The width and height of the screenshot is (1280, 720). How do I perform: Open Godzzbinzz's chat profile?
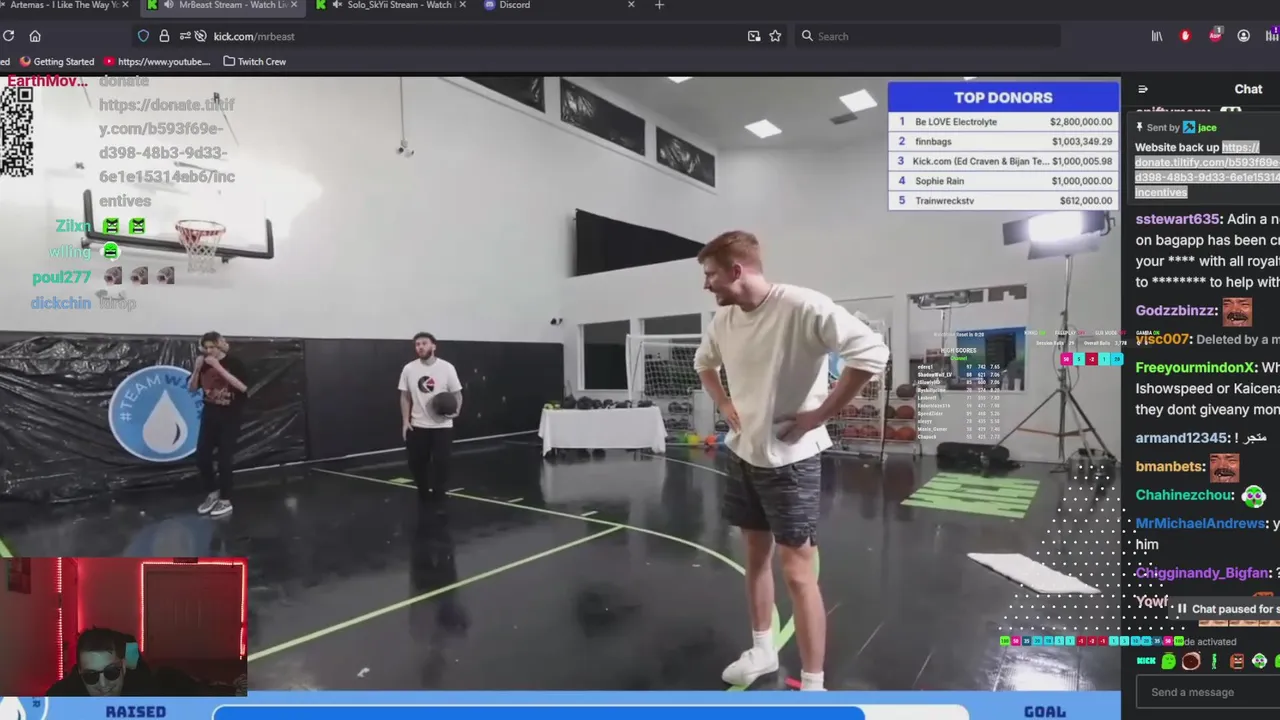point(1177,311)
